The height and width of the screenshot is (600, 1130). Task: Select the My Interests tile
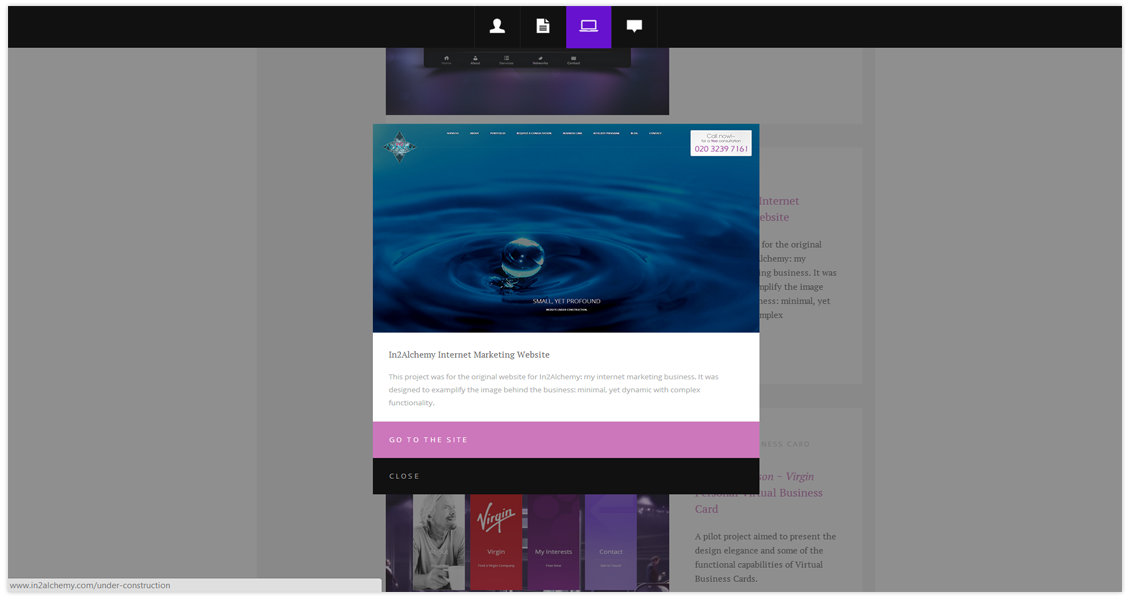(553, 540)
